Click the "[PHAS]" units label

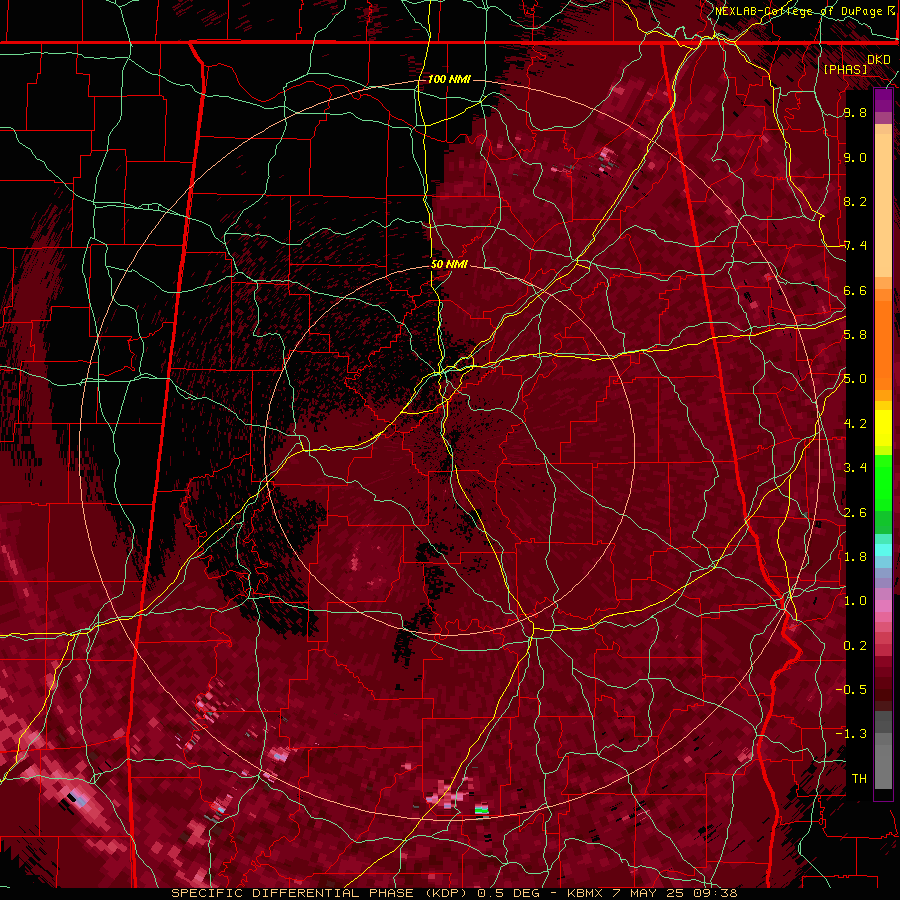845,69
